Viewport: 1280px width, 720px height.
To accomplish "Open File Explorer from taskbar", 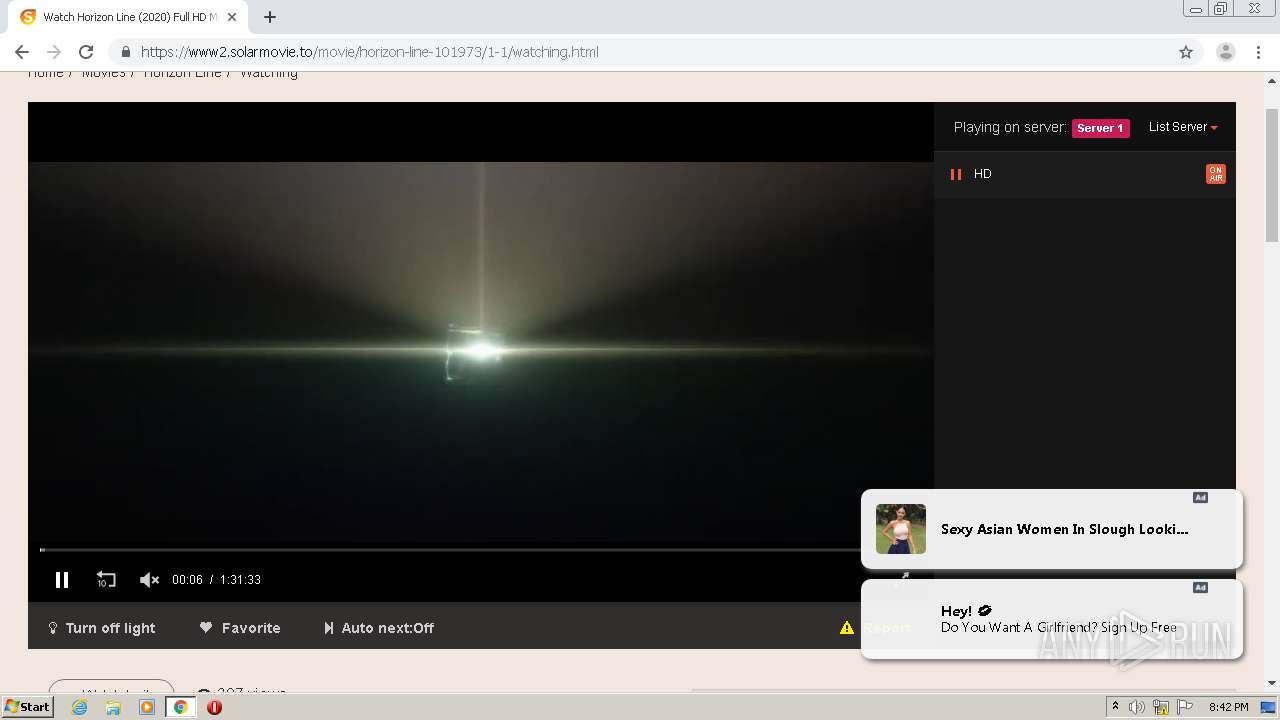I will click(x=113, y=707).
